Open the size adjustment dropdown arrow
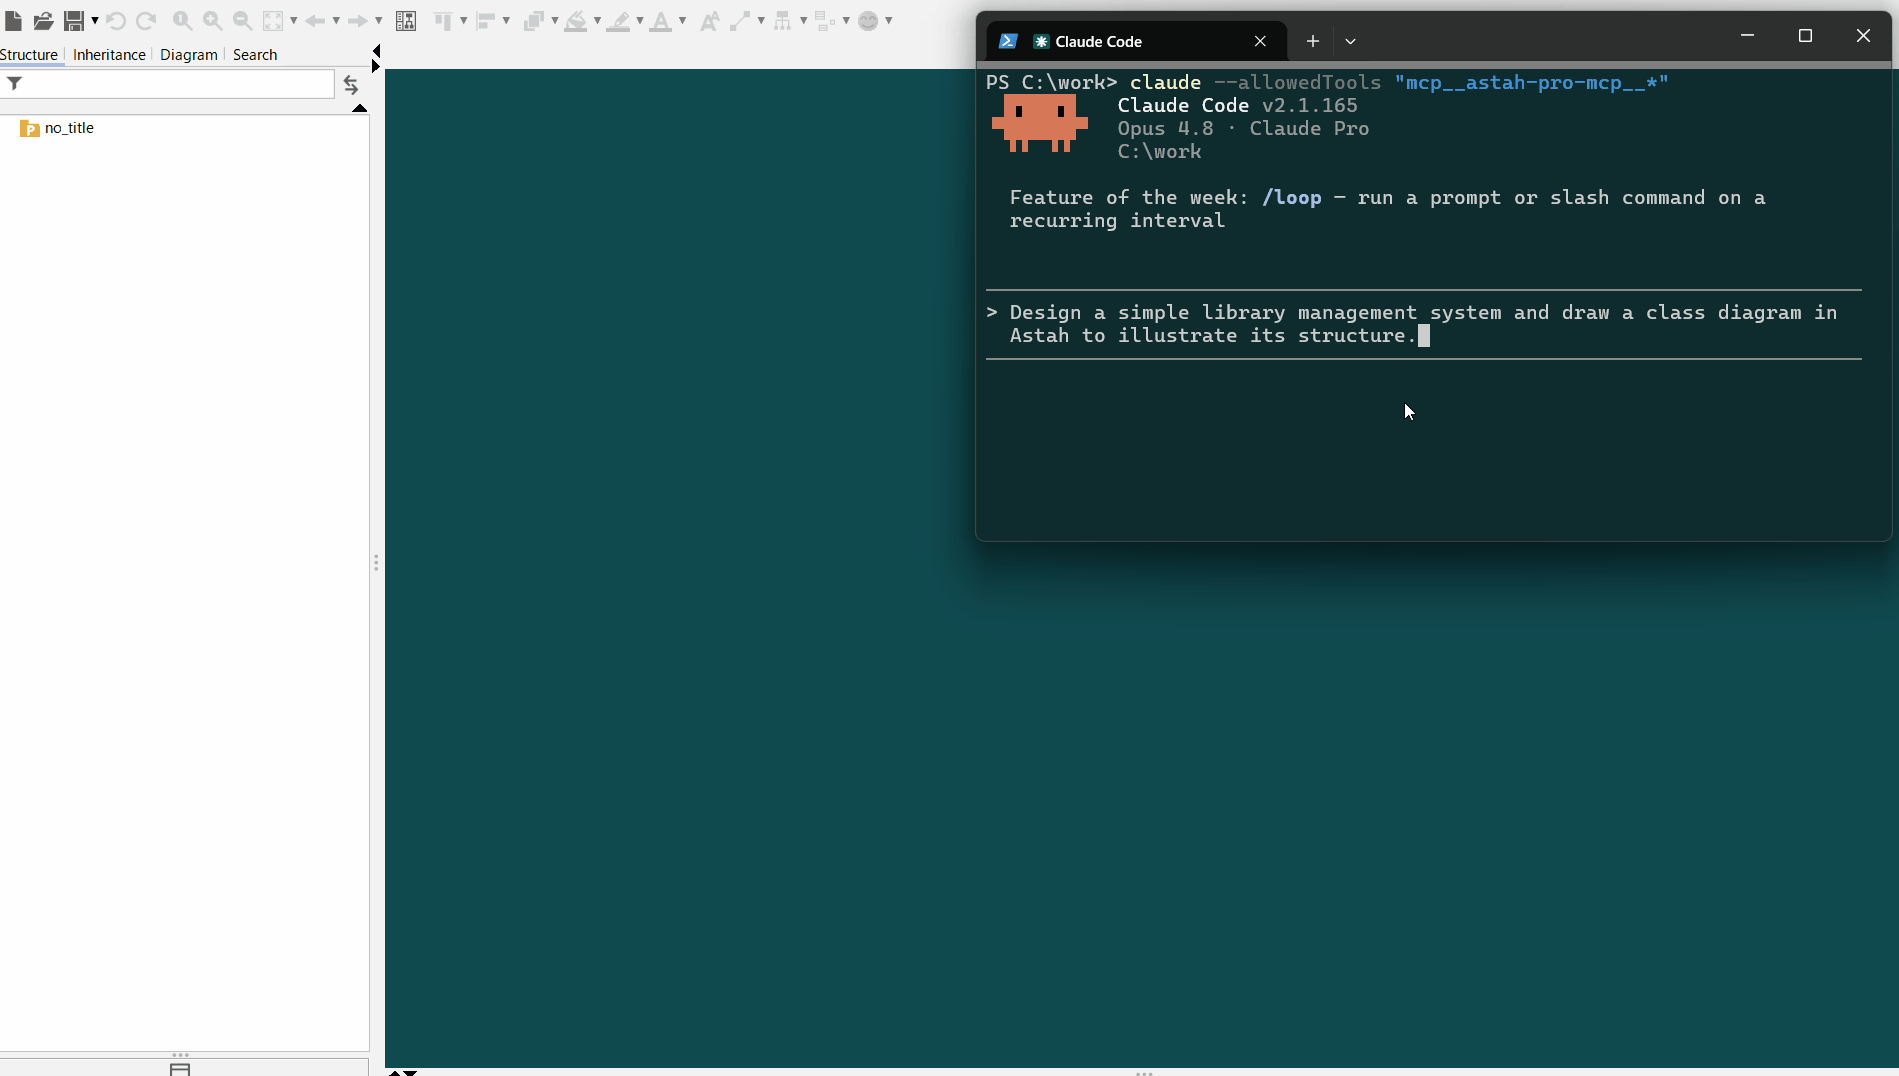The height and width of the screenshot is (1076, 1899). tap(846, 20)
